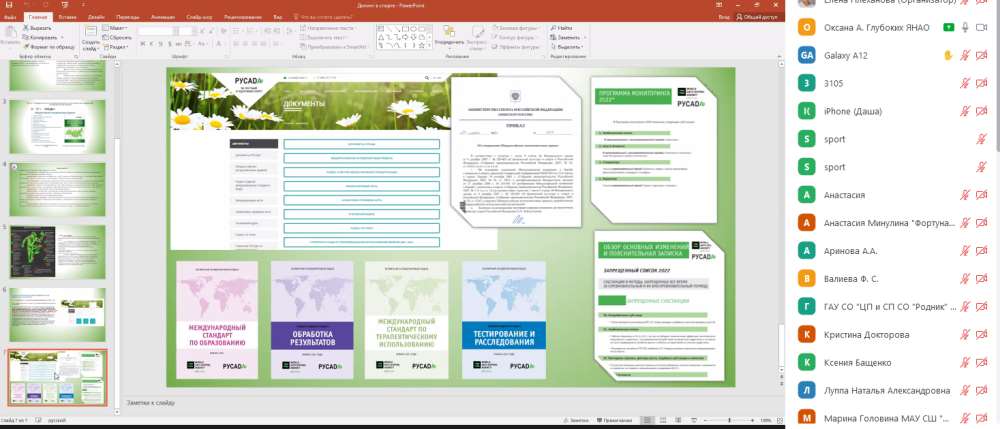Open Заметки from the status bar

point(577,421)
